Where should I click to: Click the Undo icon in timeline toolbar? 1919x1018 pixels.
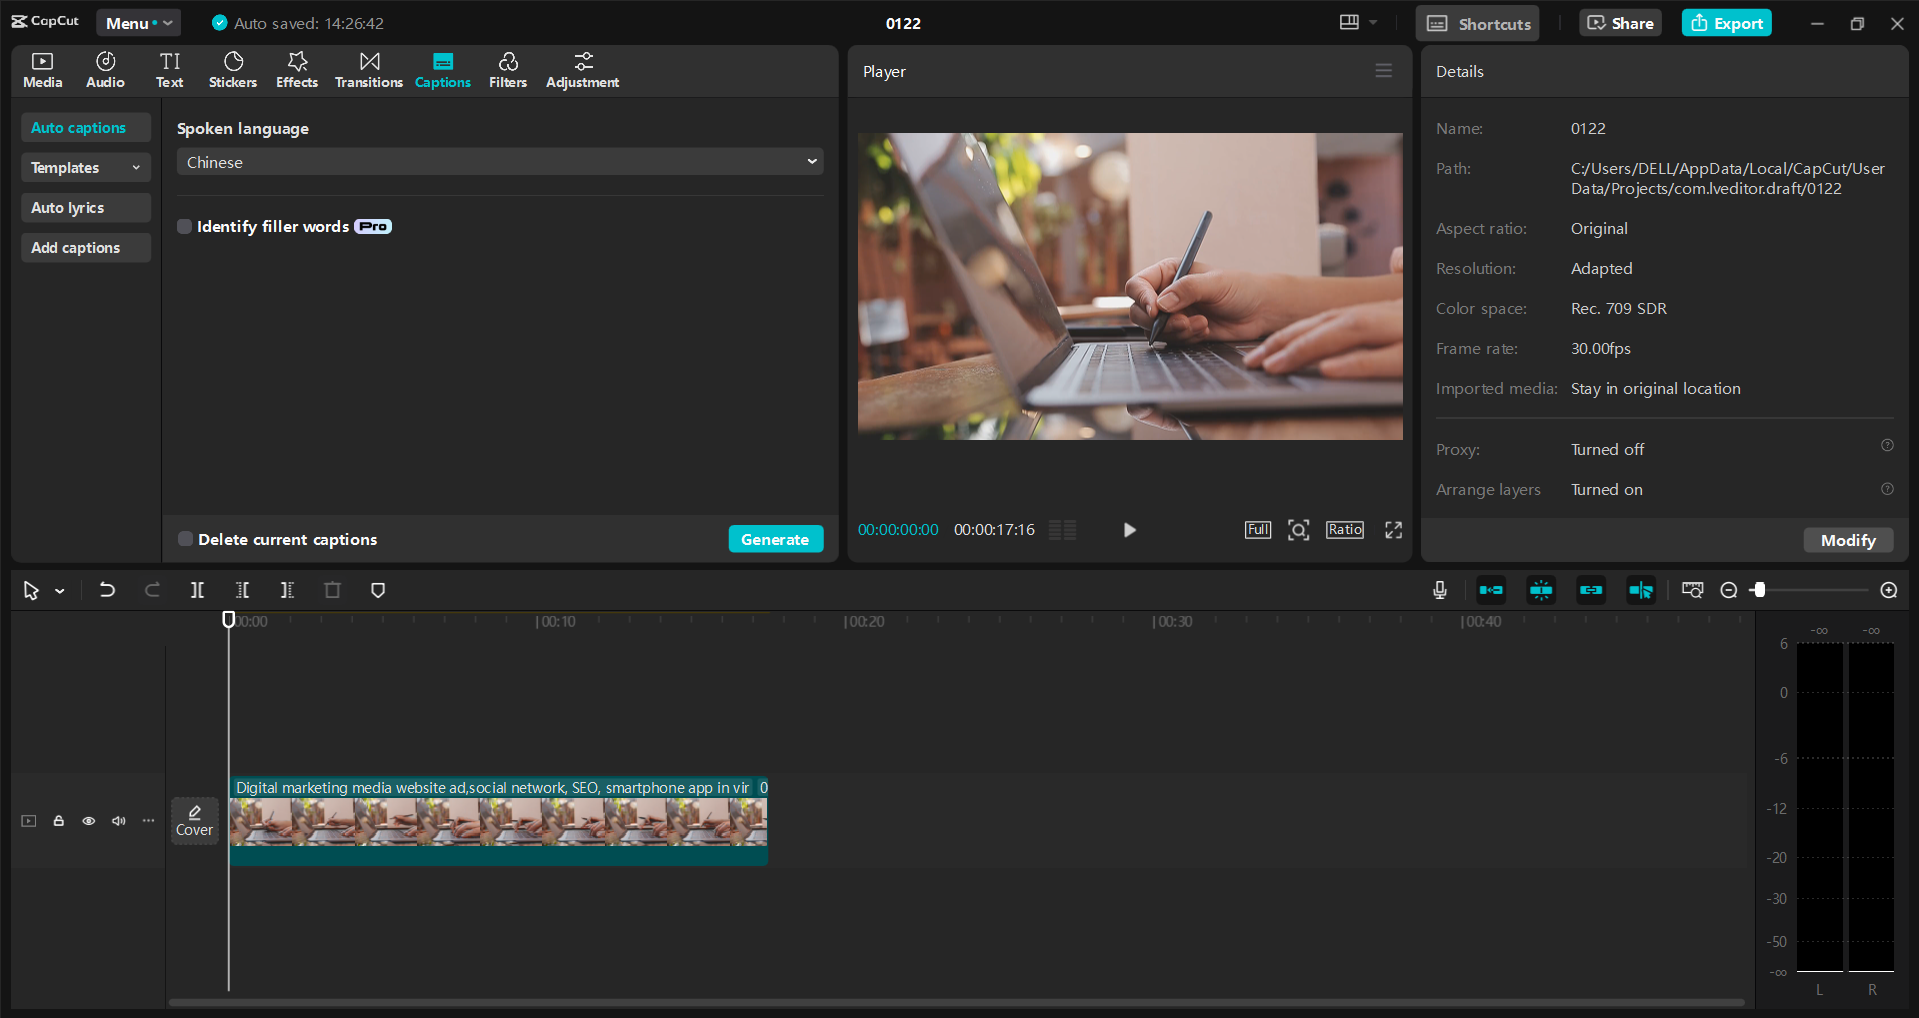[107, 590]
